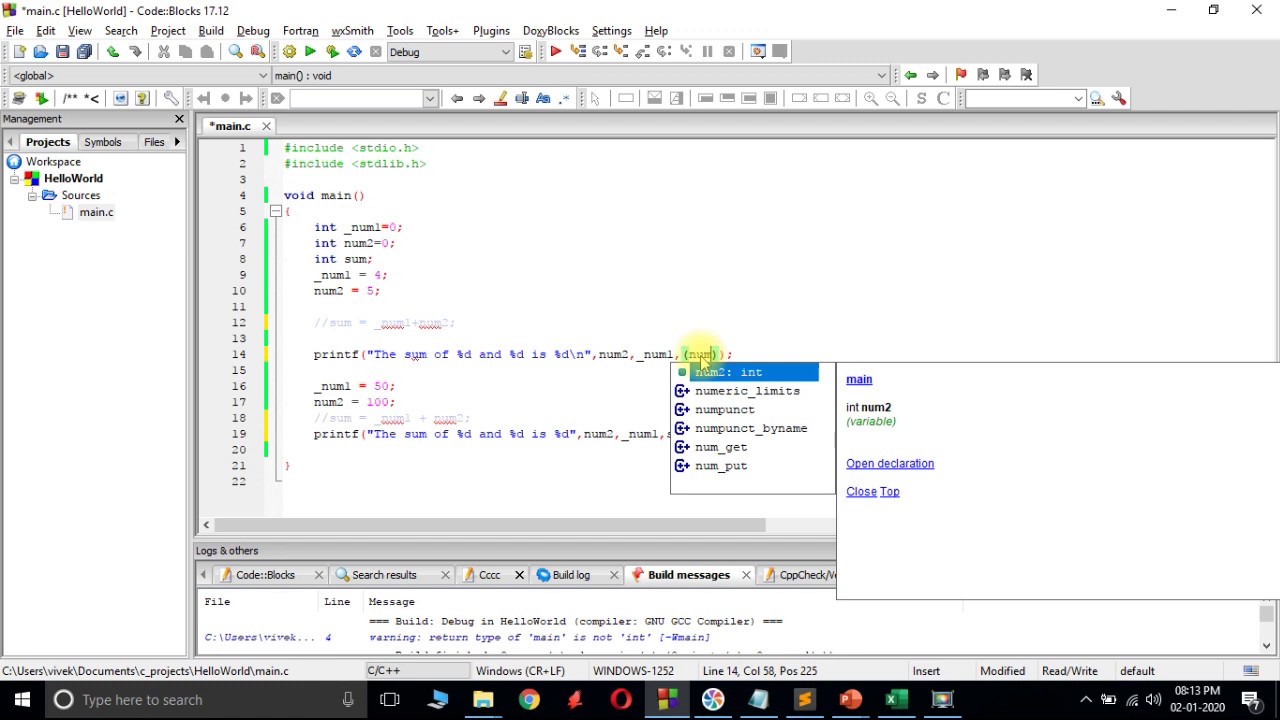Click the Clear bookmarks flag icon
The height and width of the screenshot is (720, 1280).
tap(1027, 75)
